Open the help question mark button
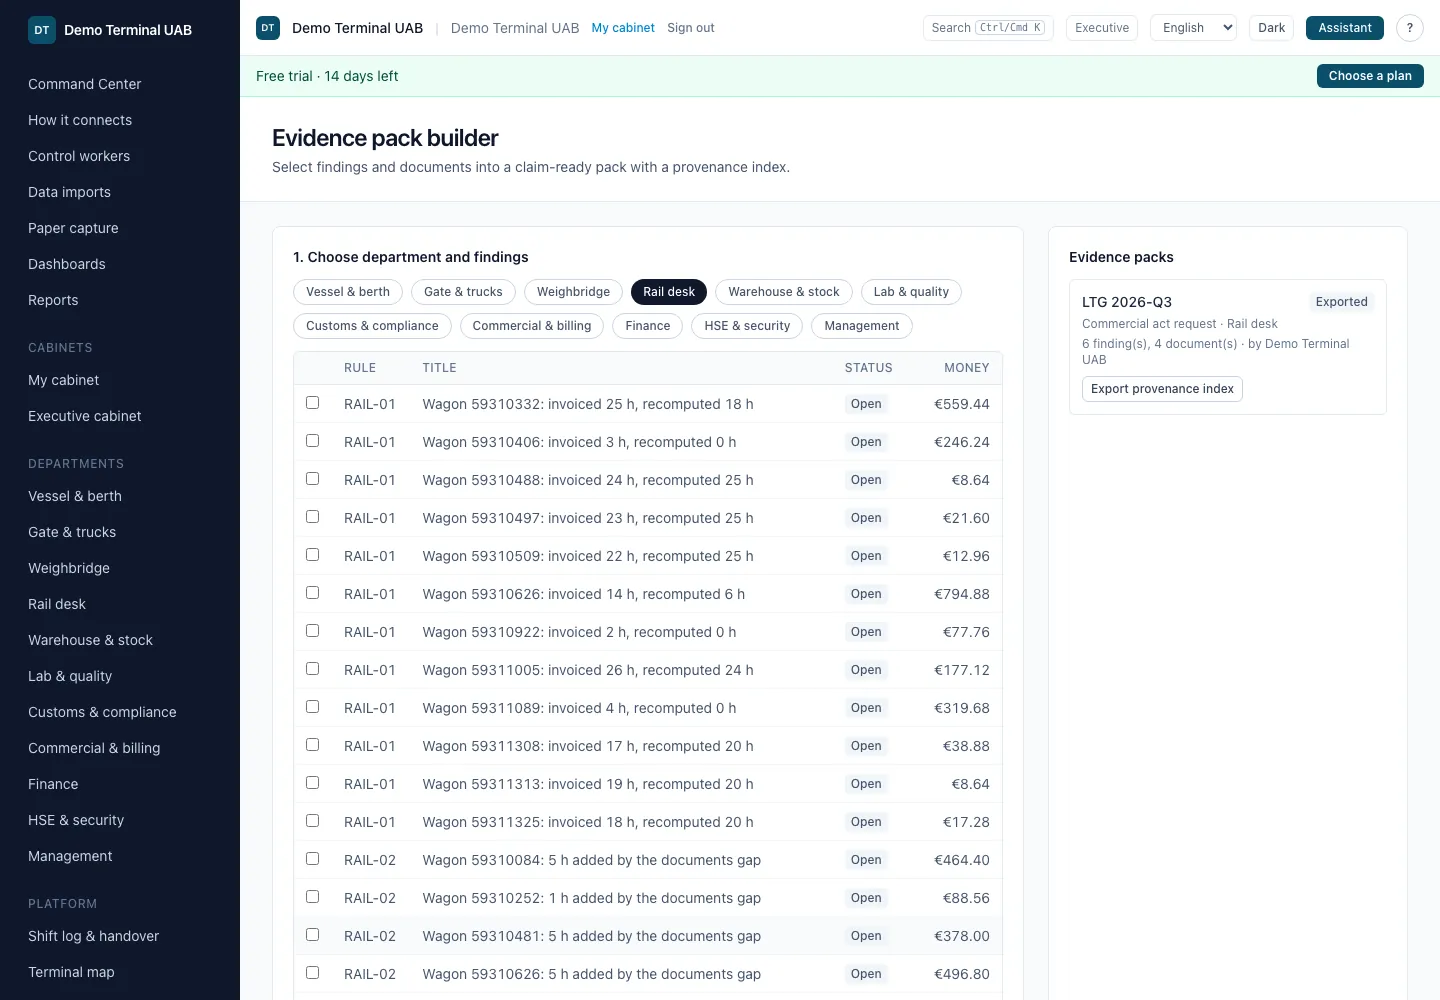This screenshot has height=1000, width=1440. [x=1410, y=28]
